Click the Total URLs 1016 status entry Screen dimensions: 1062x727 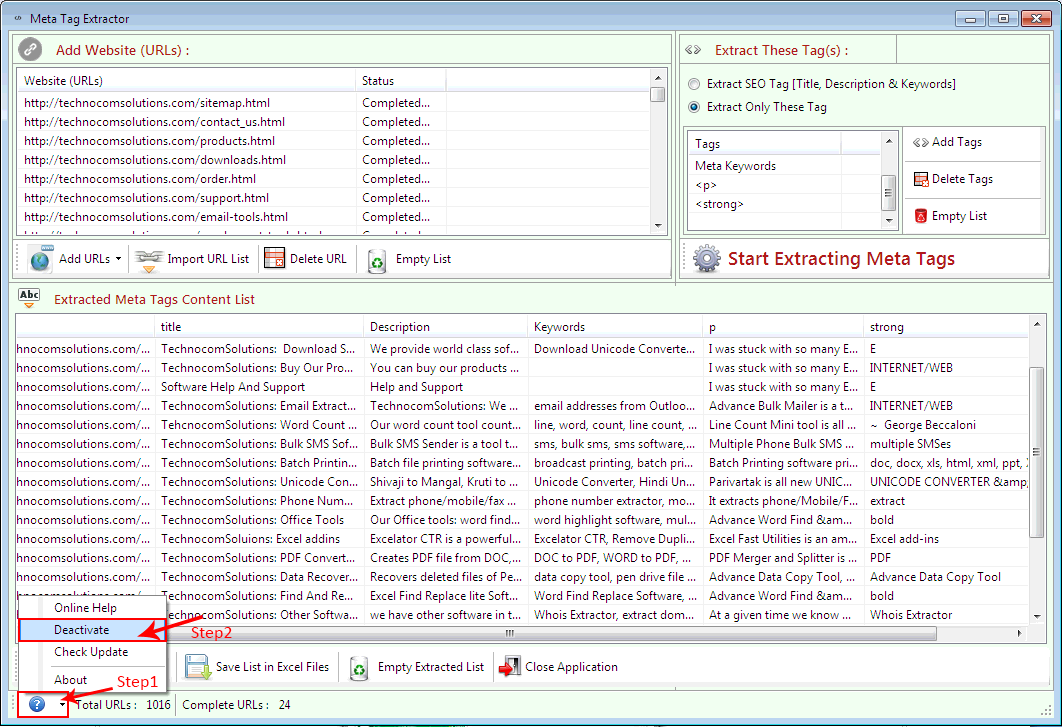point(123,705)
